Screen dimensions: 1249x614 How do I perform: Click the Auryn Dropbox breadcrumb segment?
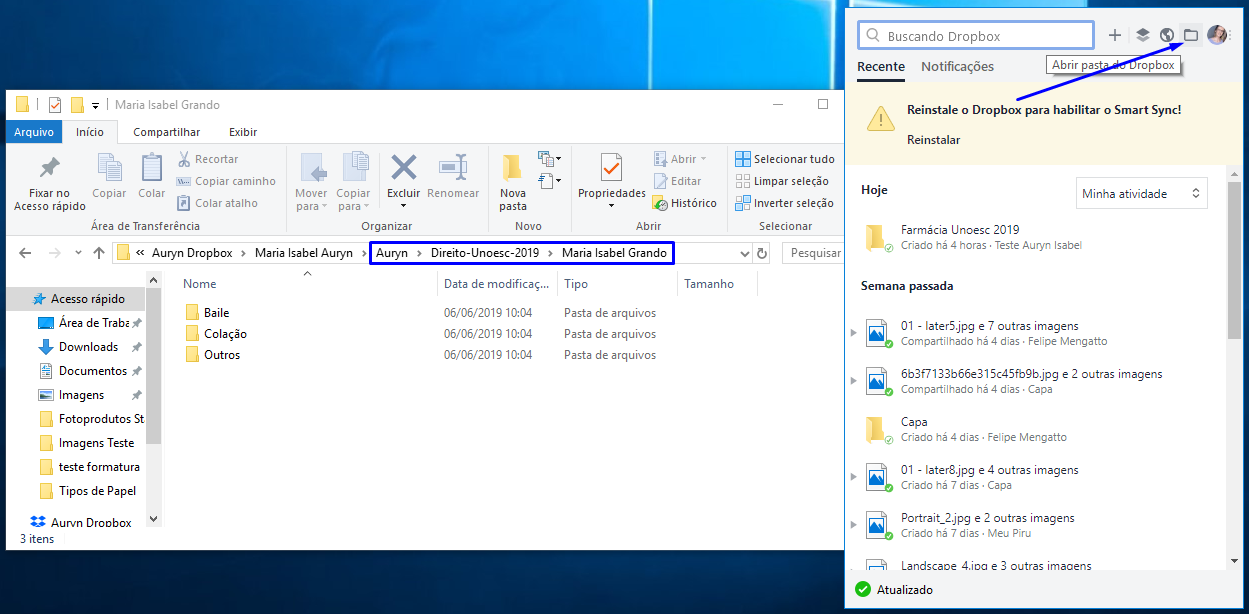(191, 253)
